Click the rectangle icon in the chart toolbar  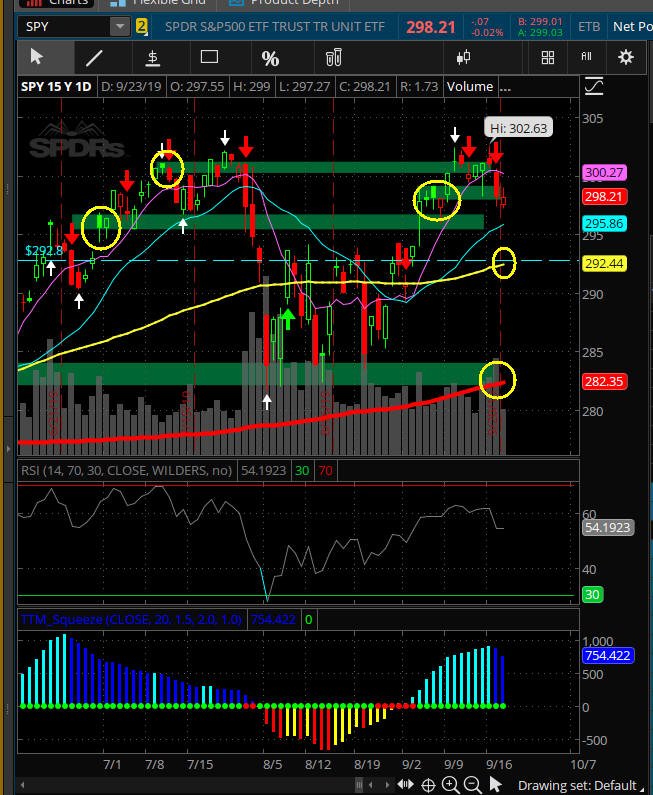(x=209, y=57)
